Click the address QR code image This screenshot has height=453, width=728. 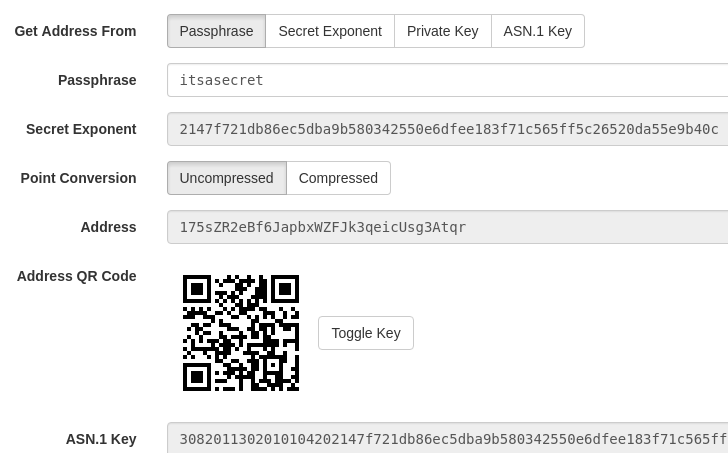pos(241,333)
